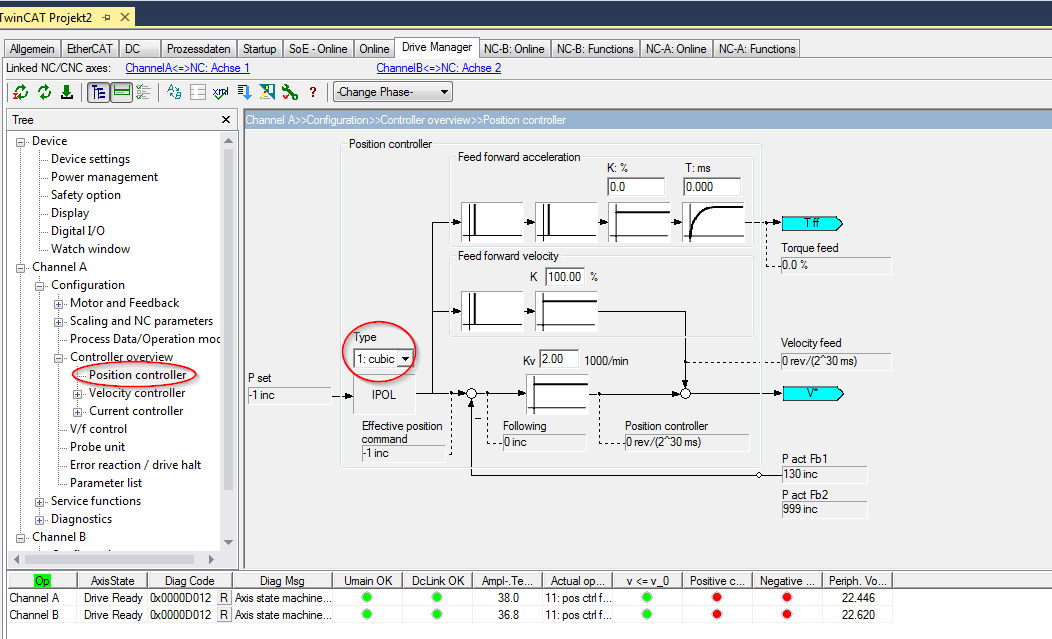The height and width of the screenshot is (639, 1052).
Task: Click the red question mark help icon
Action: 313,92
